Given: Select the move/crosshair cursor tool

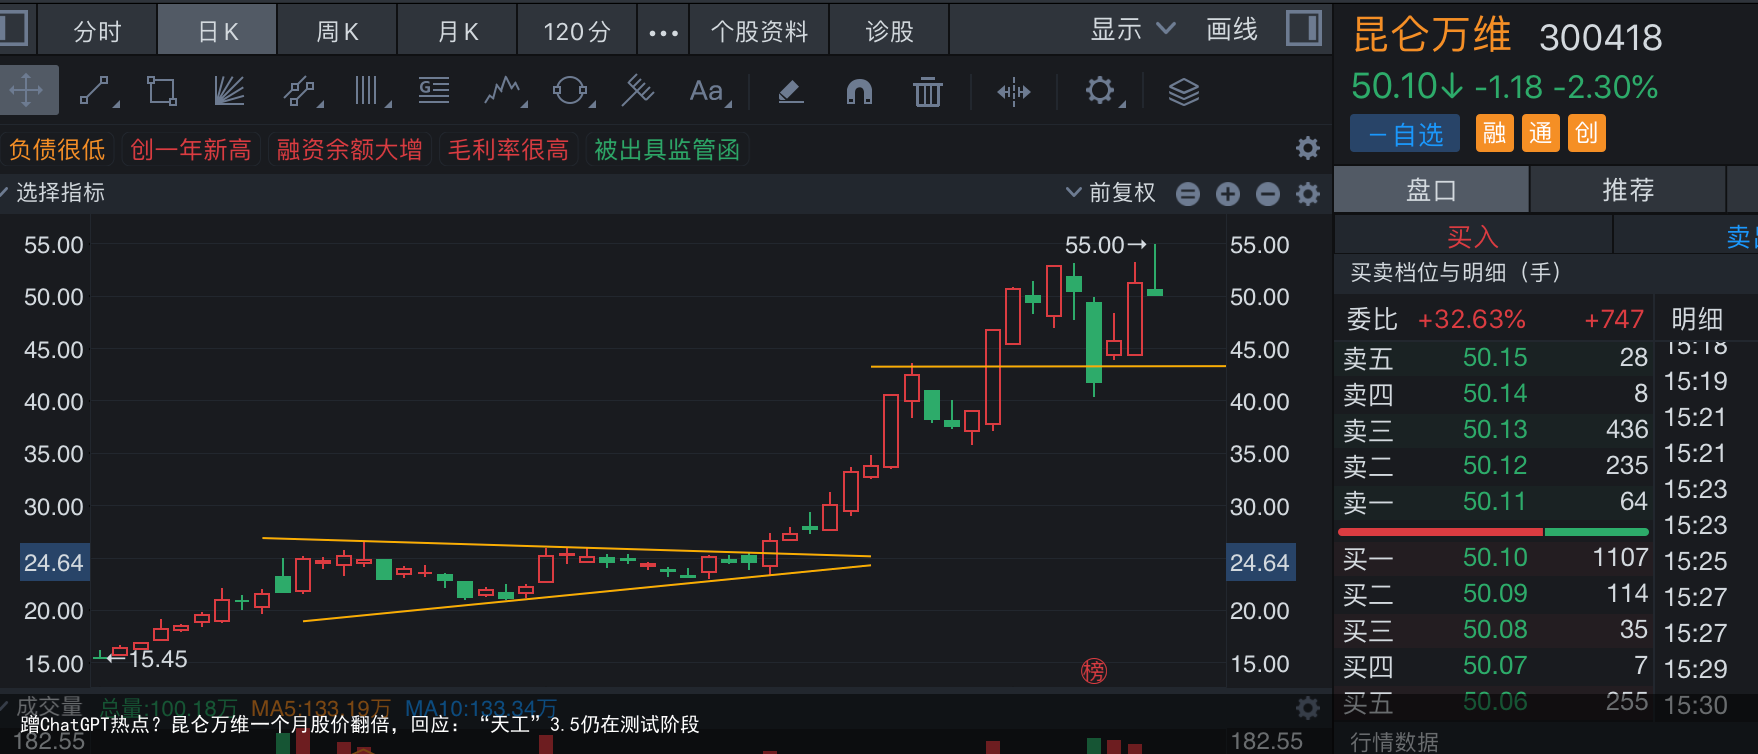Looking at the screenshot, I should tap(27, 91).
